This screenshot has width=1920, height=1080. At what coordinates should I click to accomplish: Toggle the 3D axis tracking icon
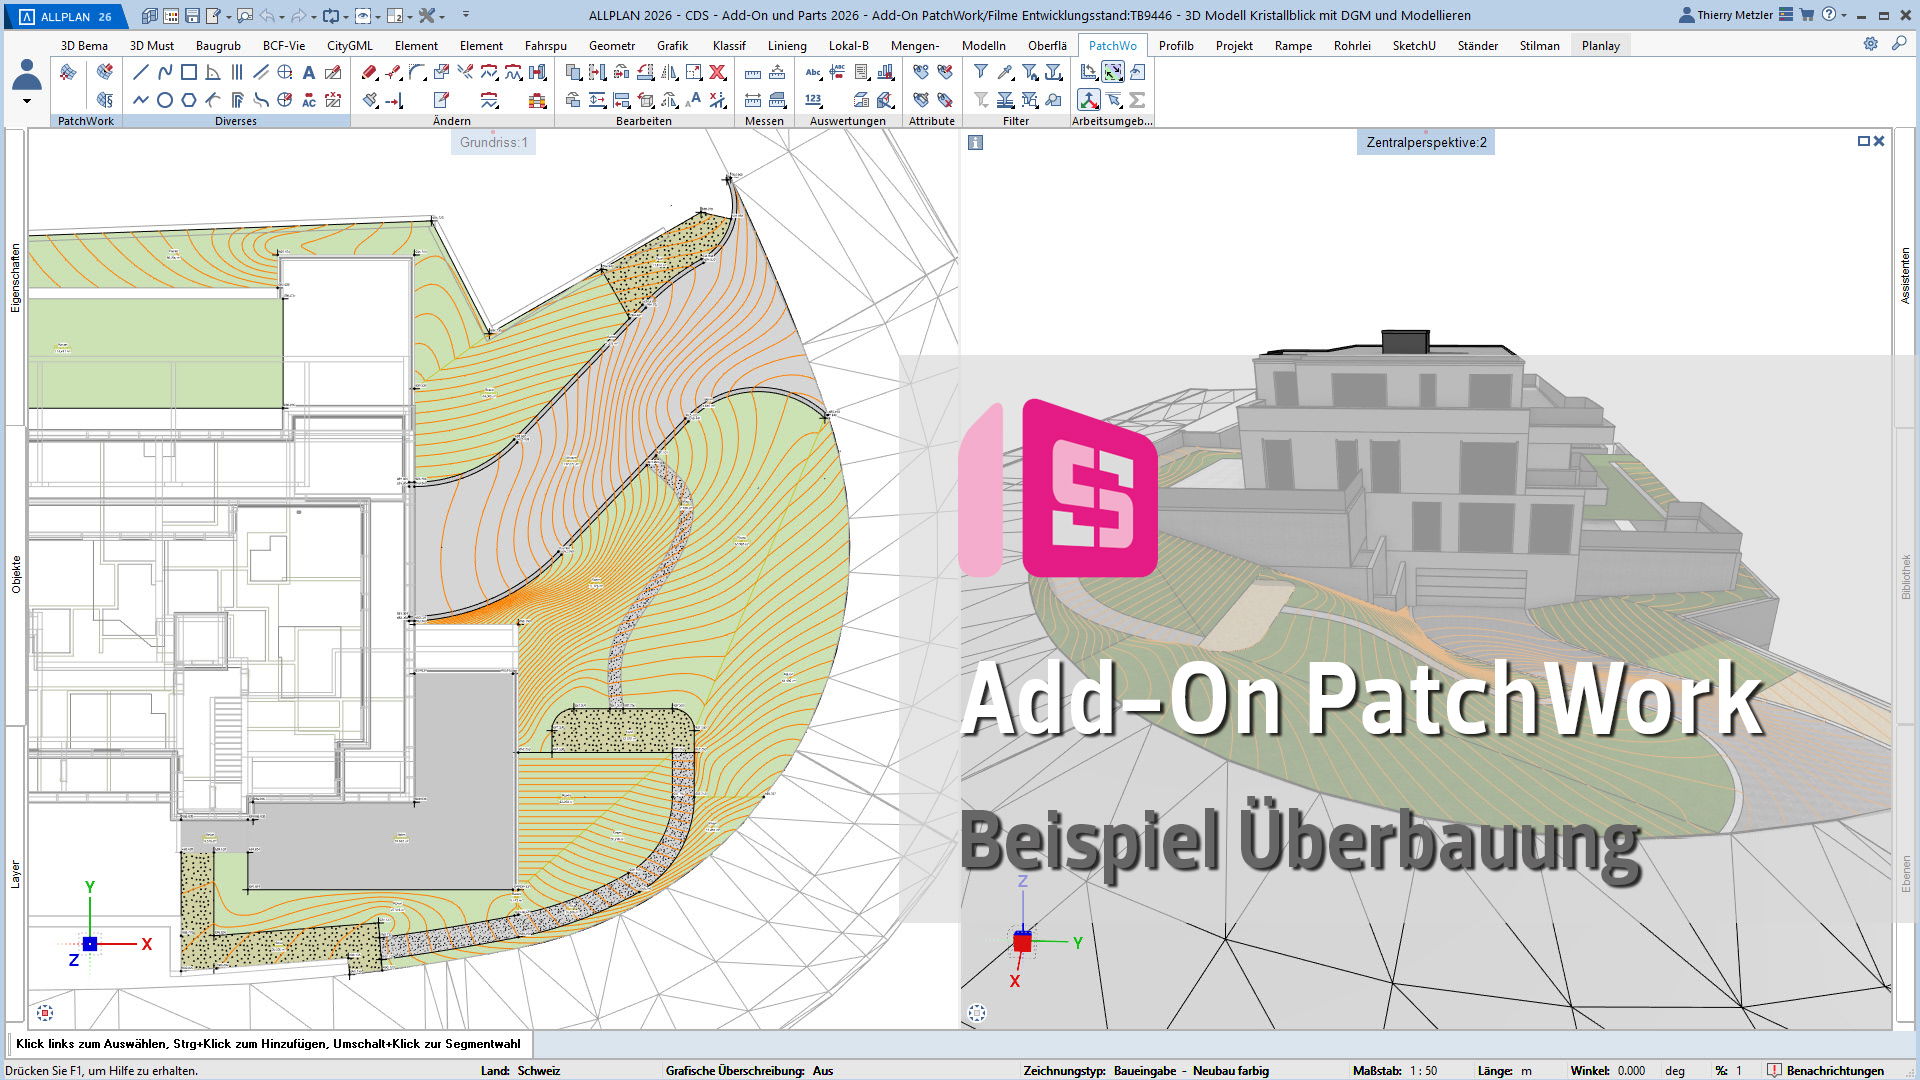1088,100
